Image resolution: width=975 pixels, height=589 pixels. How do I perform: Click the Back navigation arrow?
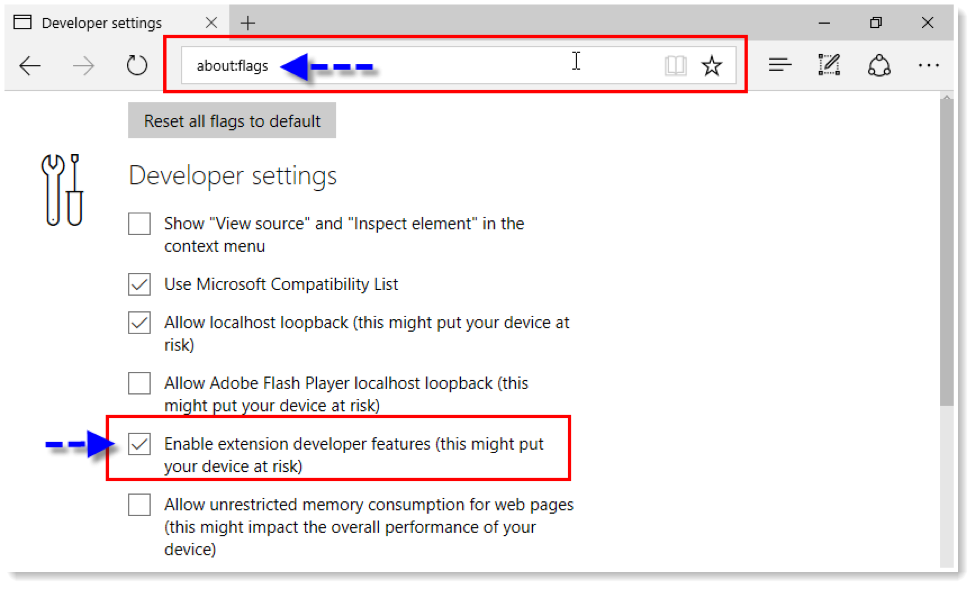(30, 66)
